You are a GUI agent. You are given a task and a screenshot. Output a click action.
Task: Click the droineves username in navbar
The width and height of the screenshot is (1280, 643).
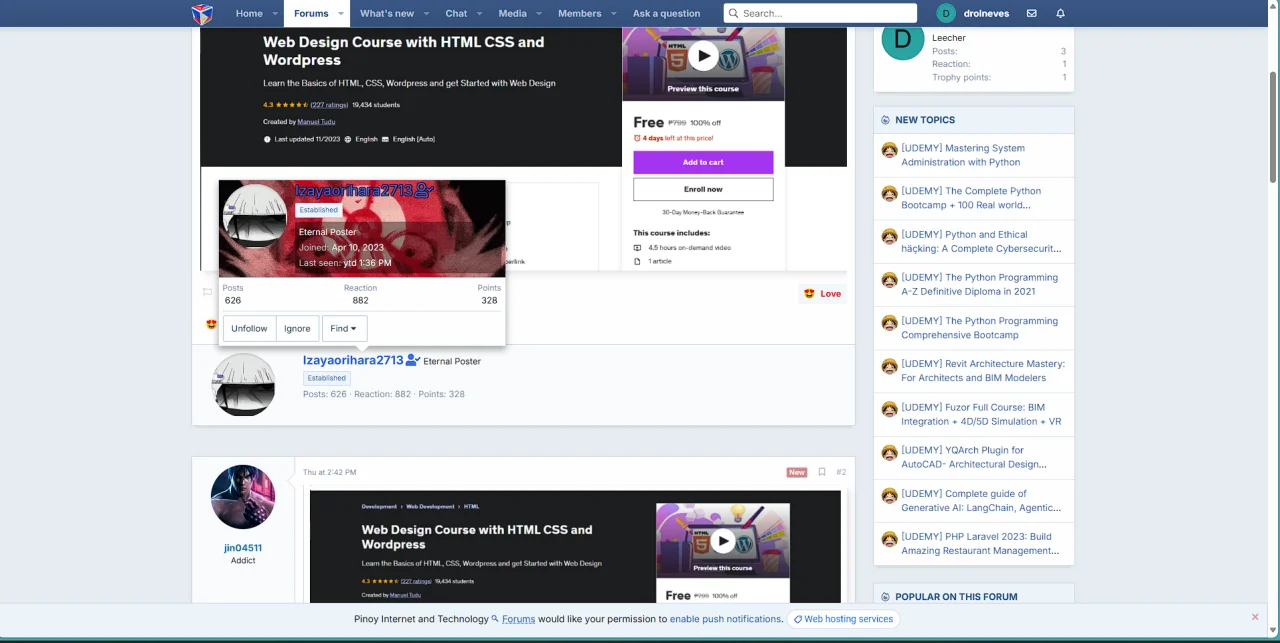(984, 13)
